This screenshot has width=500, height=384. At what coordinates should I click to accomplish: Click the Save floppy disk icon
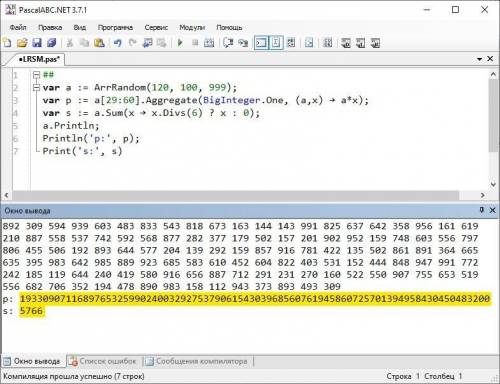37,43
